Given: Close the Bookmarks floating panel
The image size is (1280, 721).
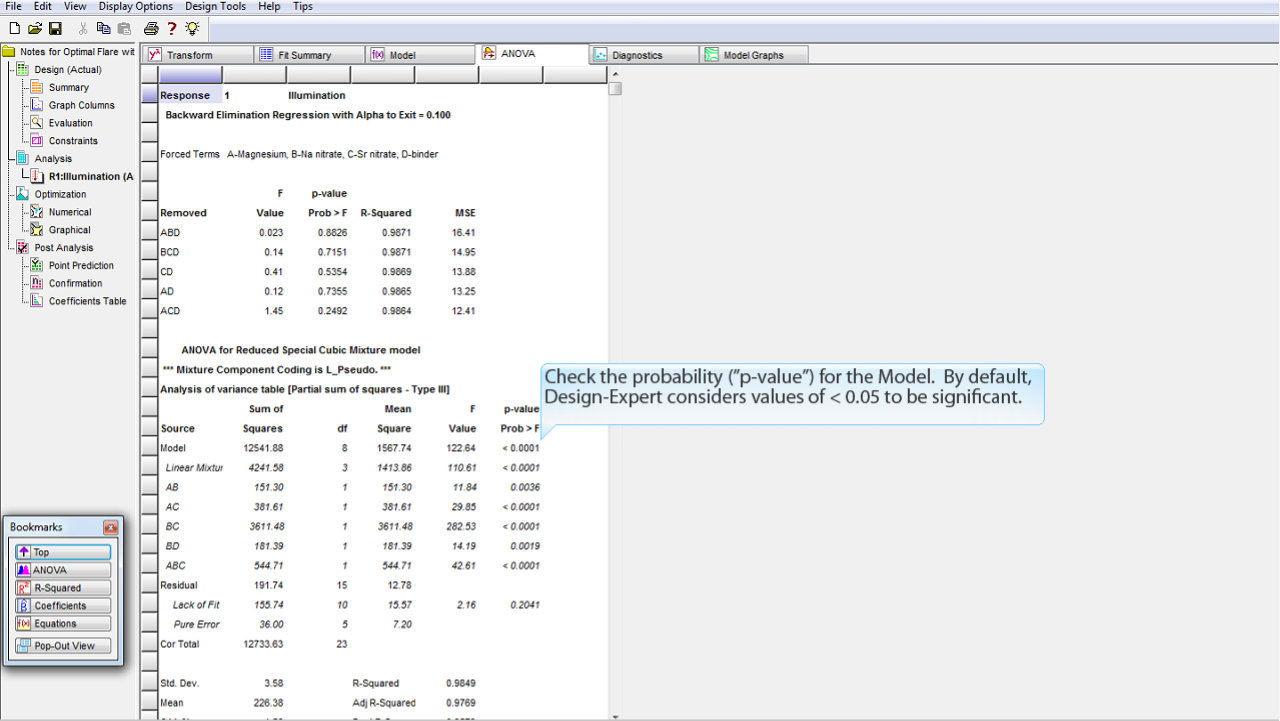Looking at the screenshot, I should 110,527.
